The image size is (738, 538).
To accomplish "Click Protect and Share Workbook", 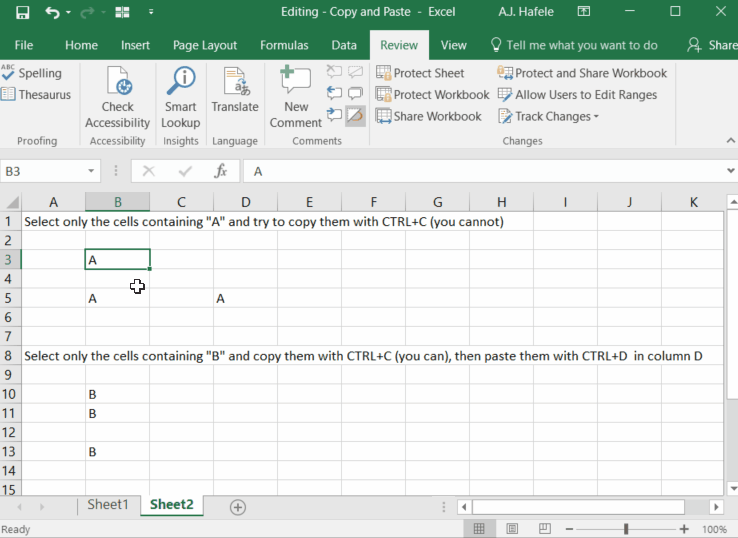I will 582,73.
